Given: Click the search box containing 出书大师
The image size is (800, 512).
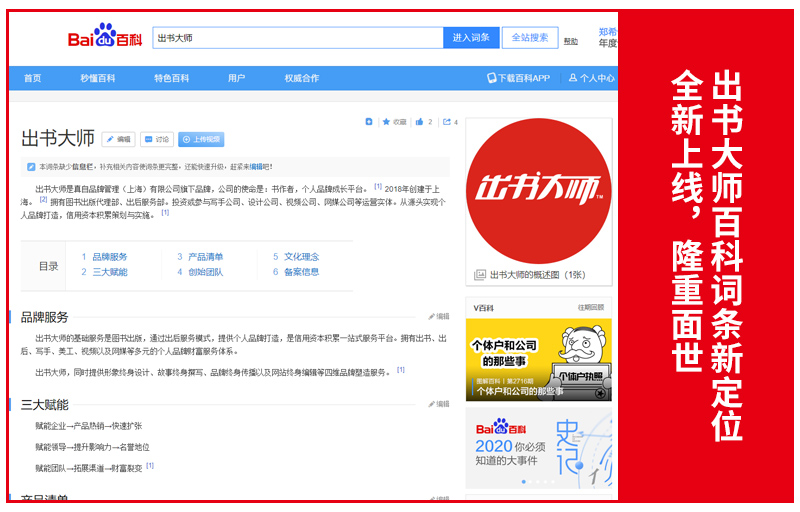Looking at the screenshot, I should point(297,38).
